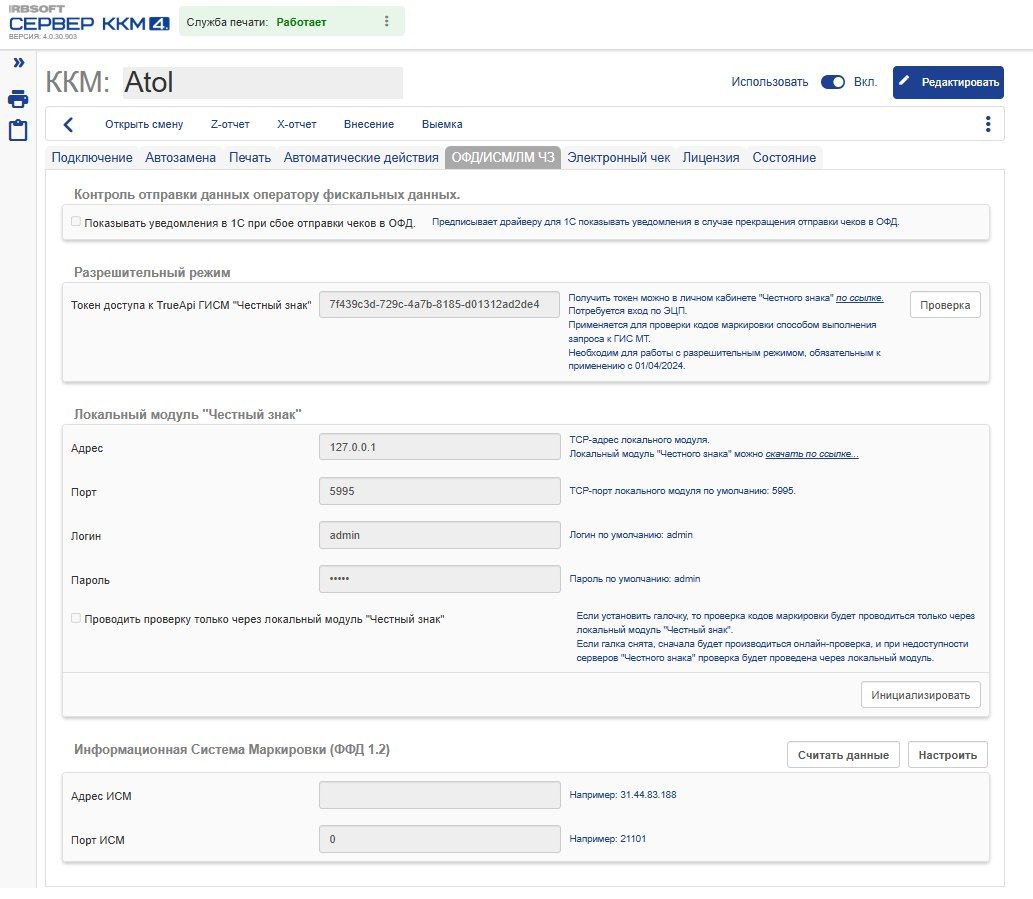The width and height of the screenshot is (1033, 899).
Task: Open the clipboard sidebar icon
Action: pyautogui.click(x=18, y=130)
